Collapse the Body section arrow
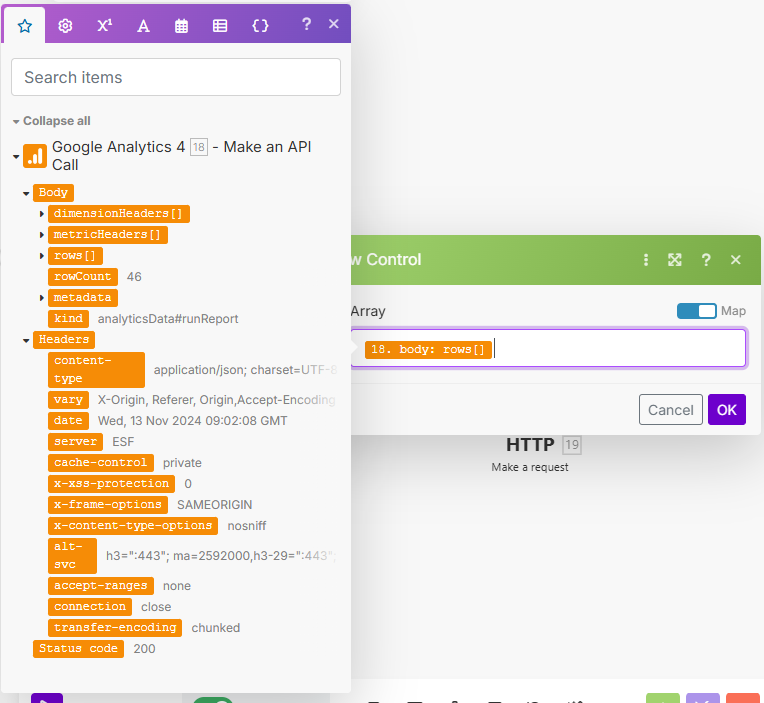764x703 pixels. tap(26, 193)
